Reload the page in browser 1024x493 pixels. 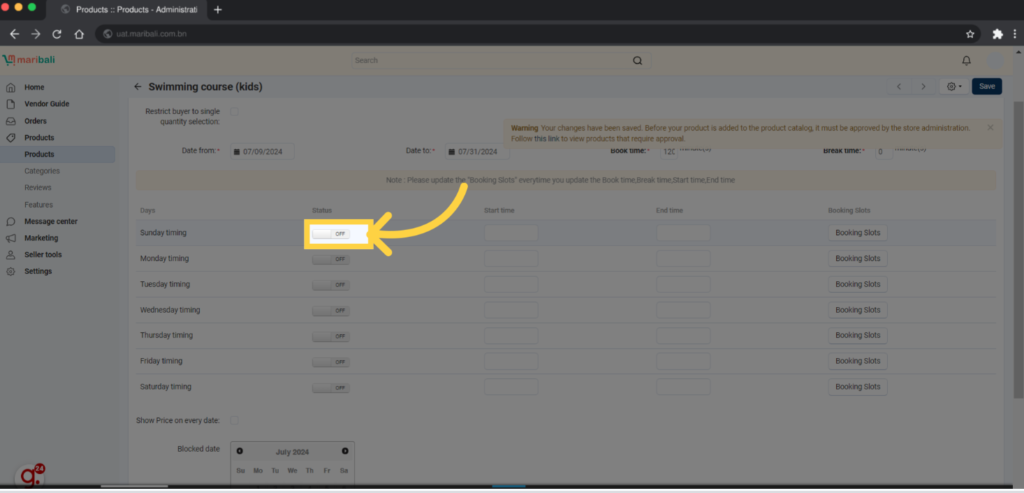[x=57, y=34]
